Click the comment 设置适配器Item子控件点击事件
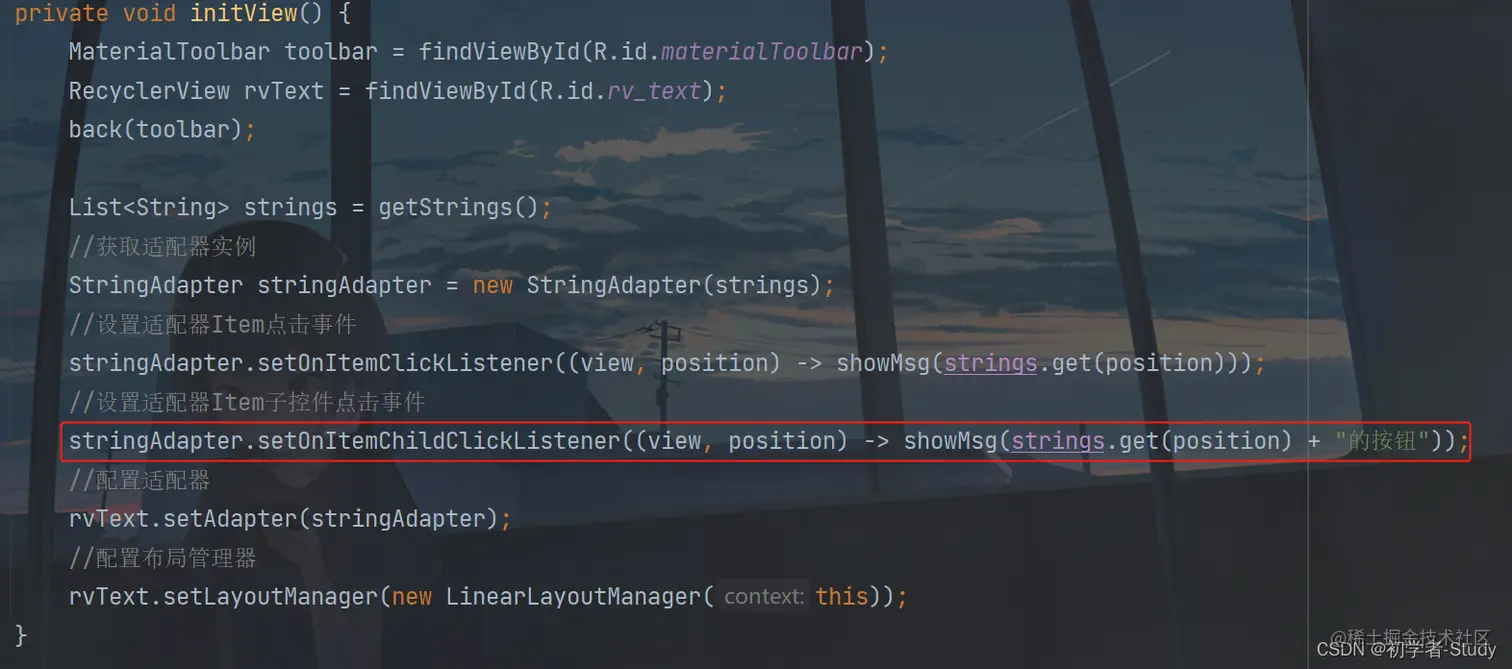The width and height of the screenshot is (1512, 669). [247, 402]
